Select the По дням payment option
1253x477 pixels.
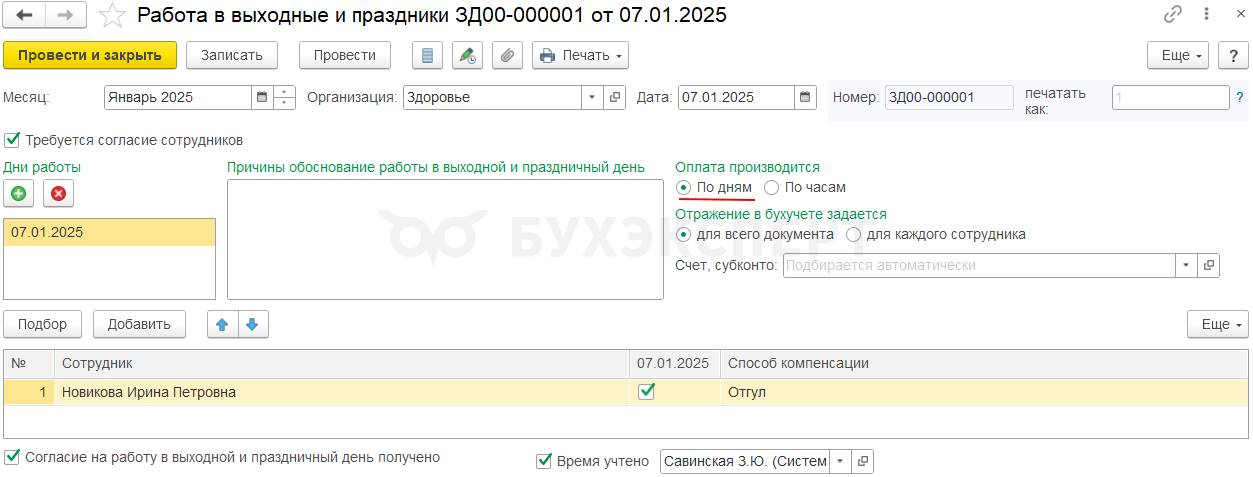(x=683, y=187)
